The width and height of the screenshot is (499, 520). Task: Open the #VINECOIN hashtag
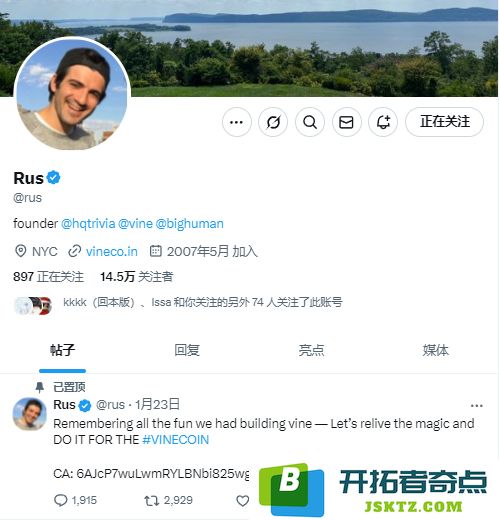pyautogui.click(x=176, y=440)
